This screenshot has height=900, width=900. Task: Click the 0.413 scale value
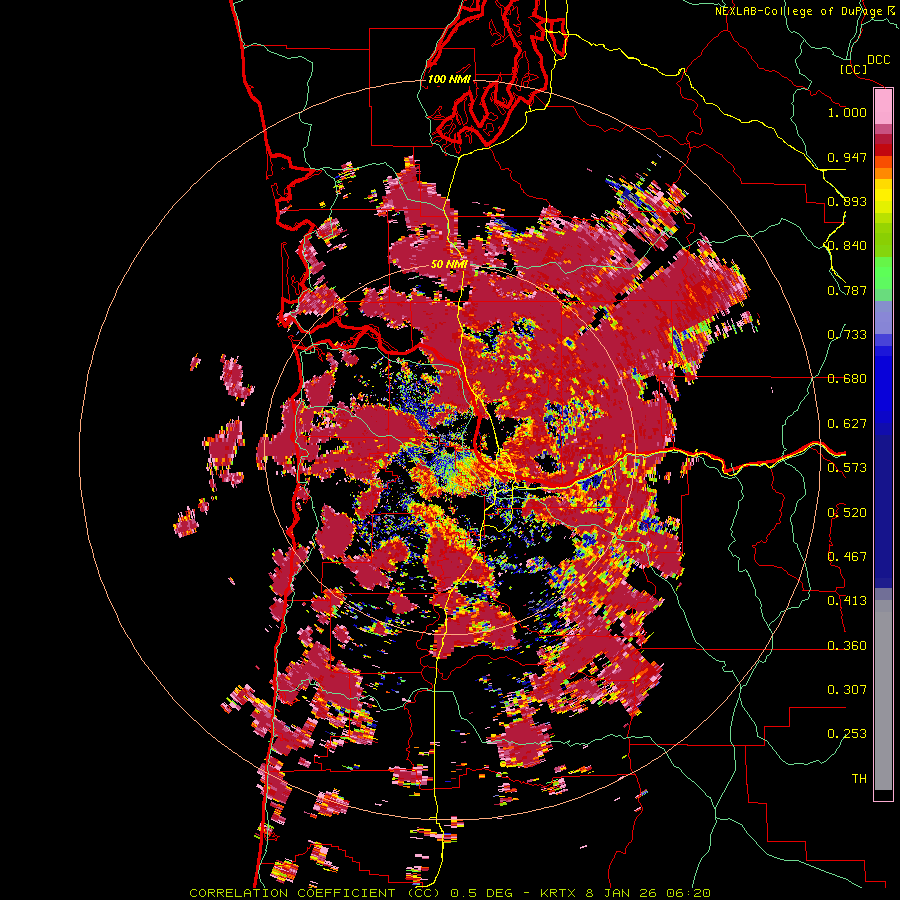tap(847, 601)
